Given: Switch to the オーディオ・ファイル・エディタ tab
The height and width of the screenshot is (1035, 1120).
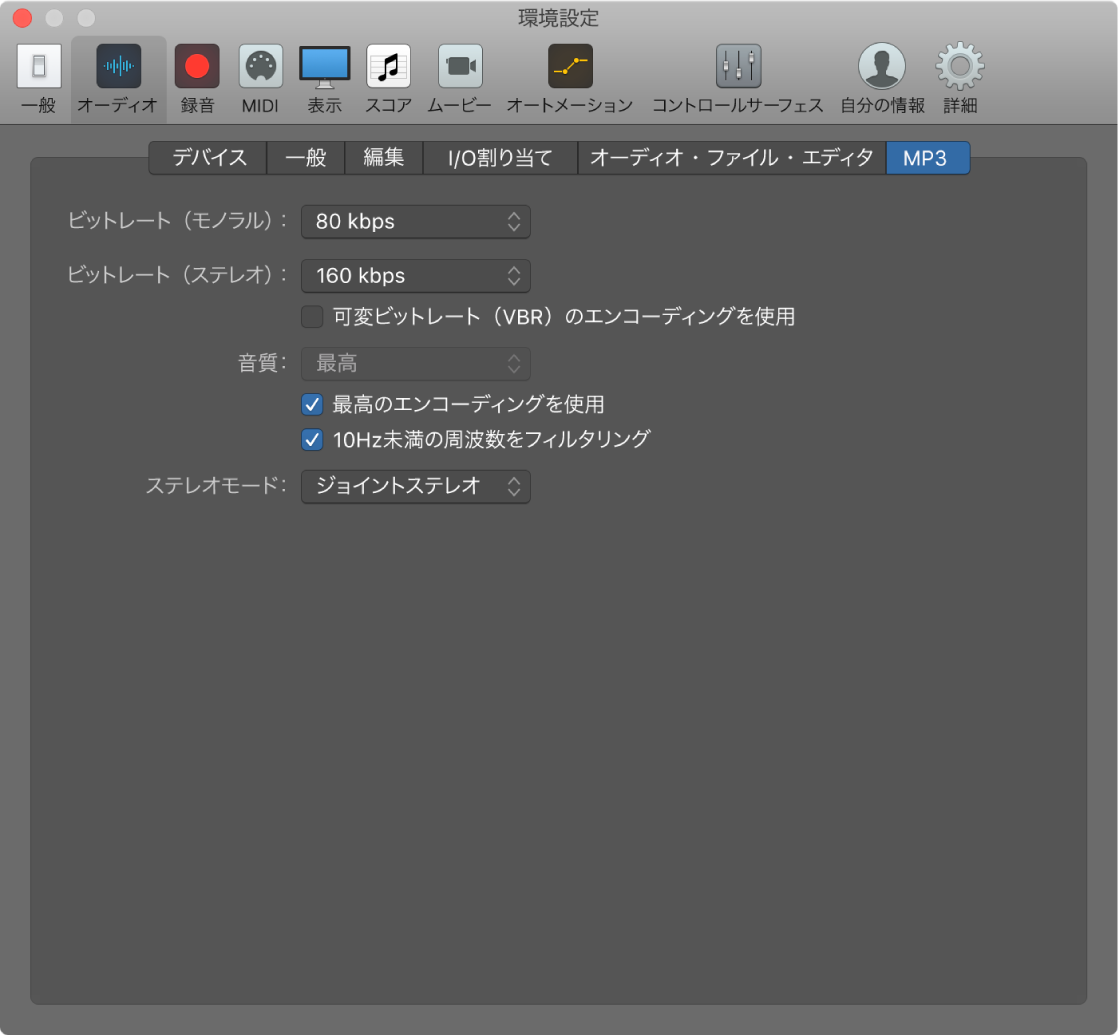Looking at the screenshot, I should coord(732,158).
